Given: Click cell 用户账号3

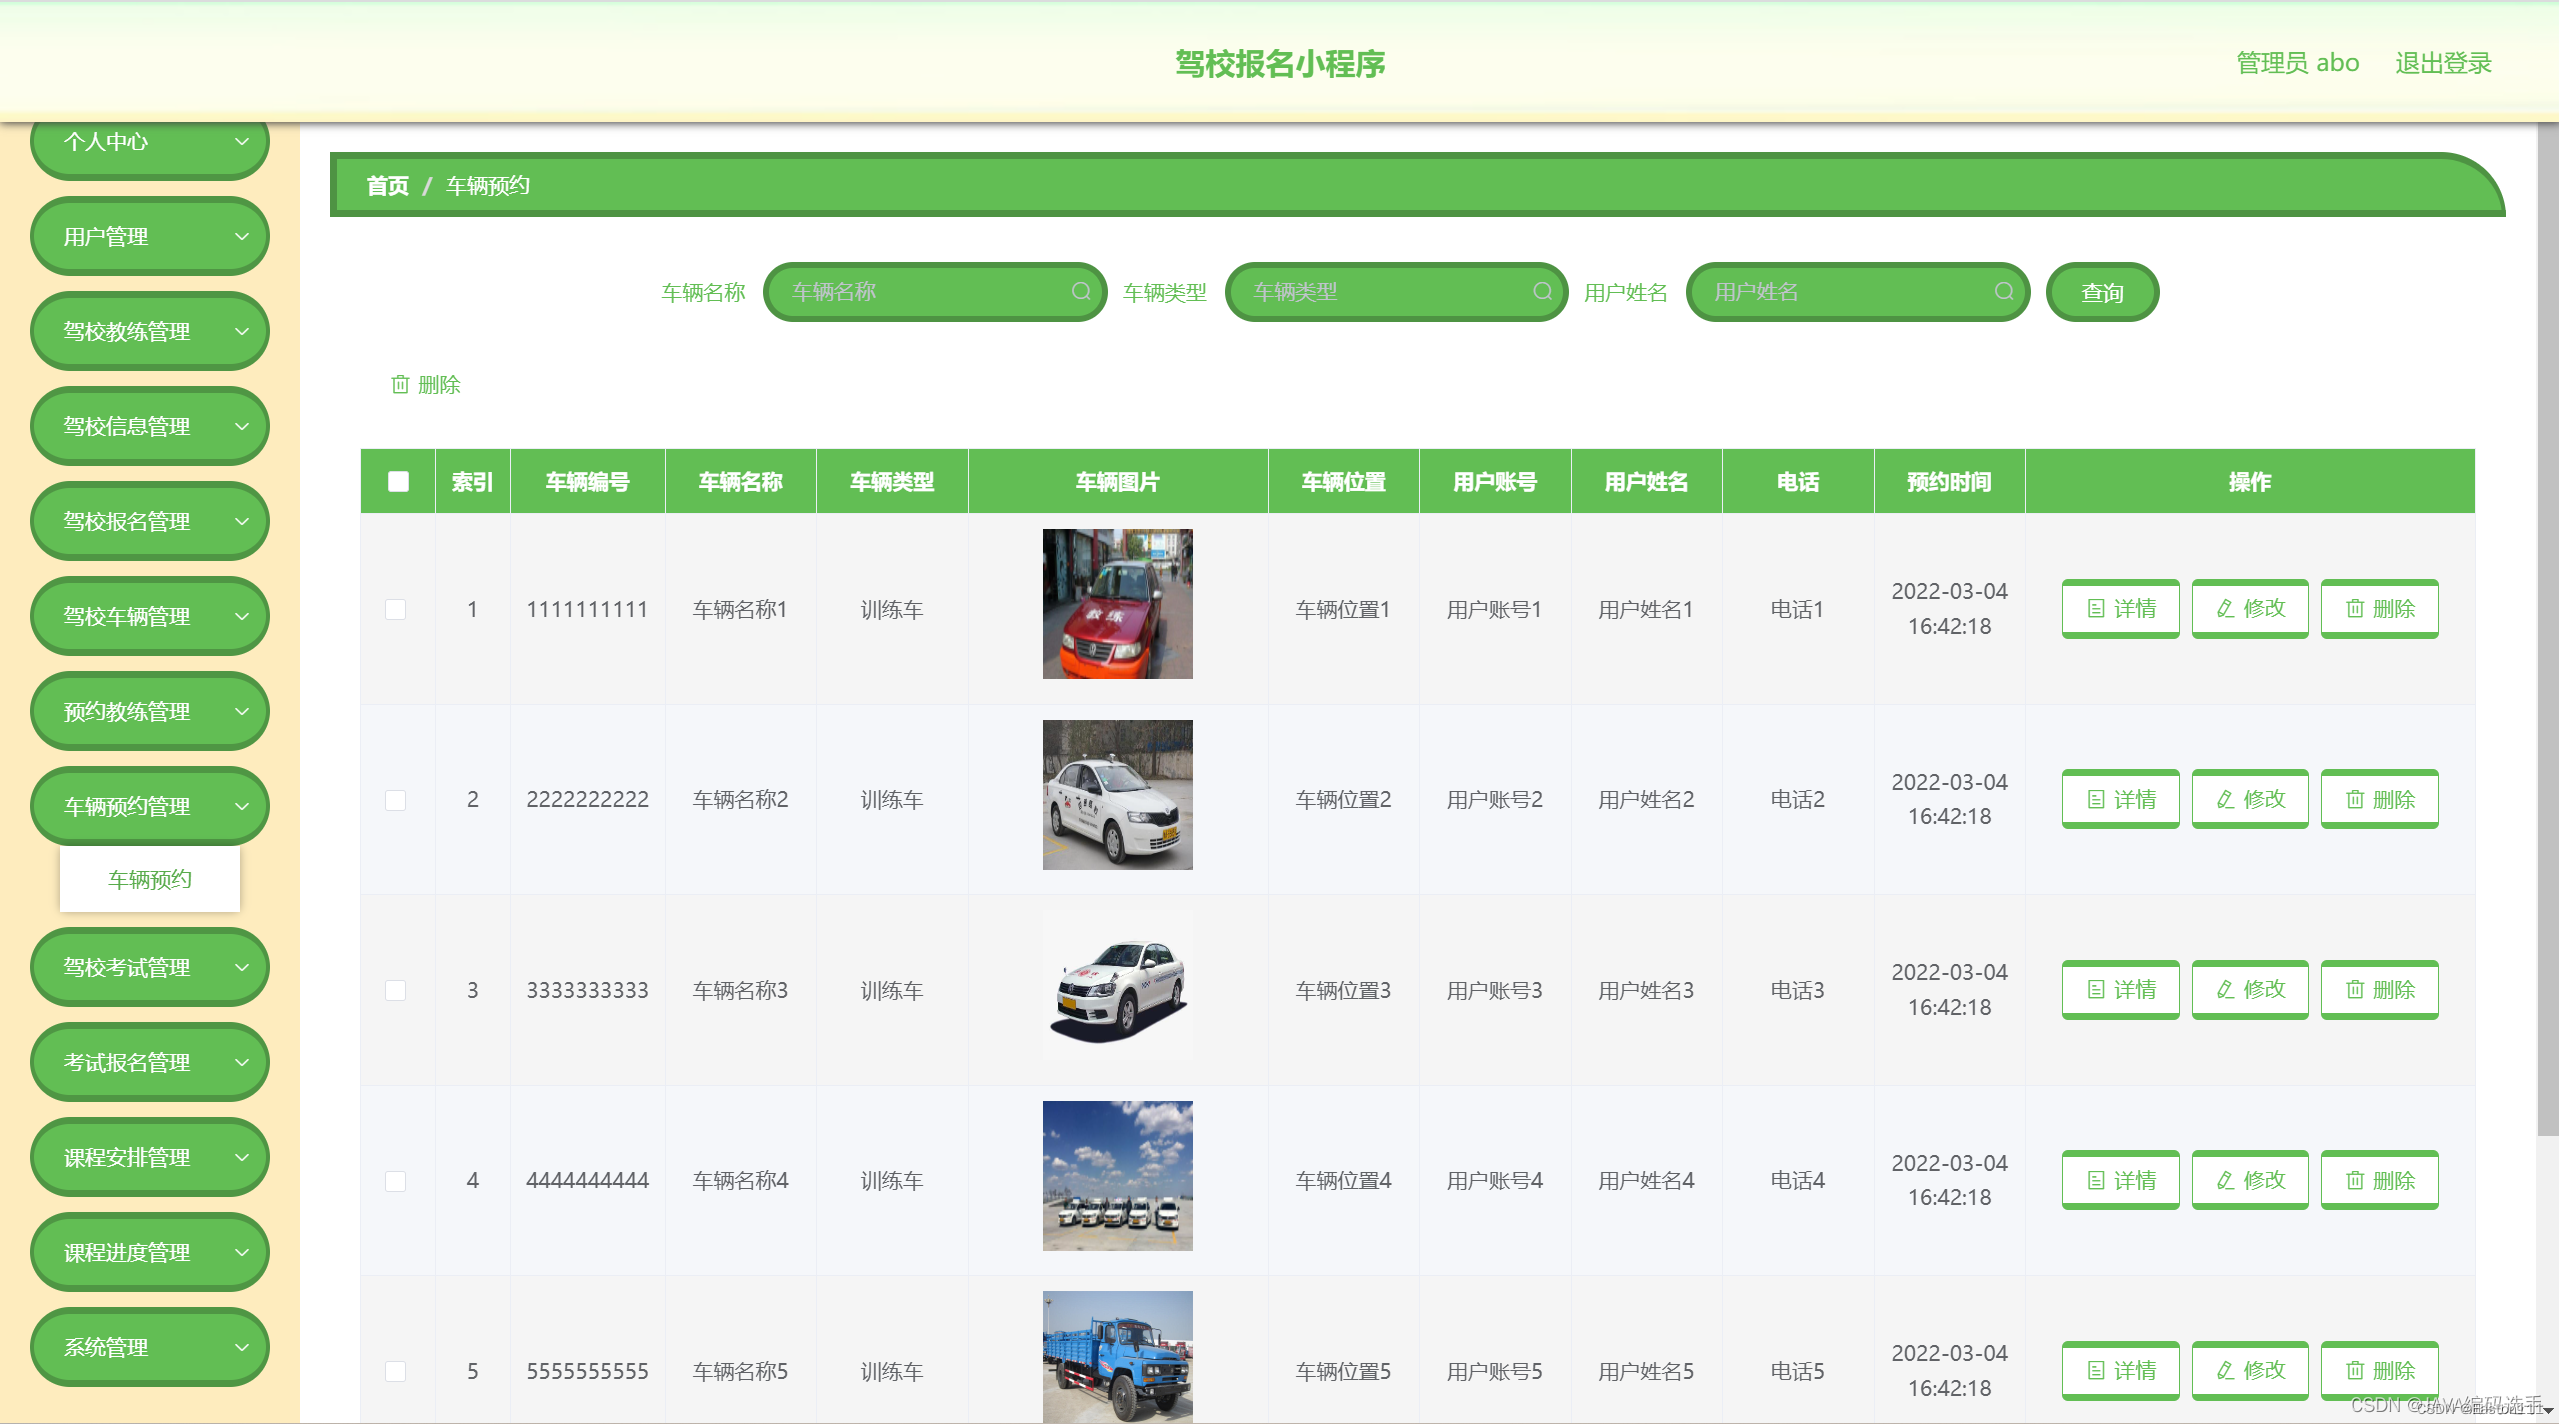Looking at the screenshot, I should pos(1494,990).
